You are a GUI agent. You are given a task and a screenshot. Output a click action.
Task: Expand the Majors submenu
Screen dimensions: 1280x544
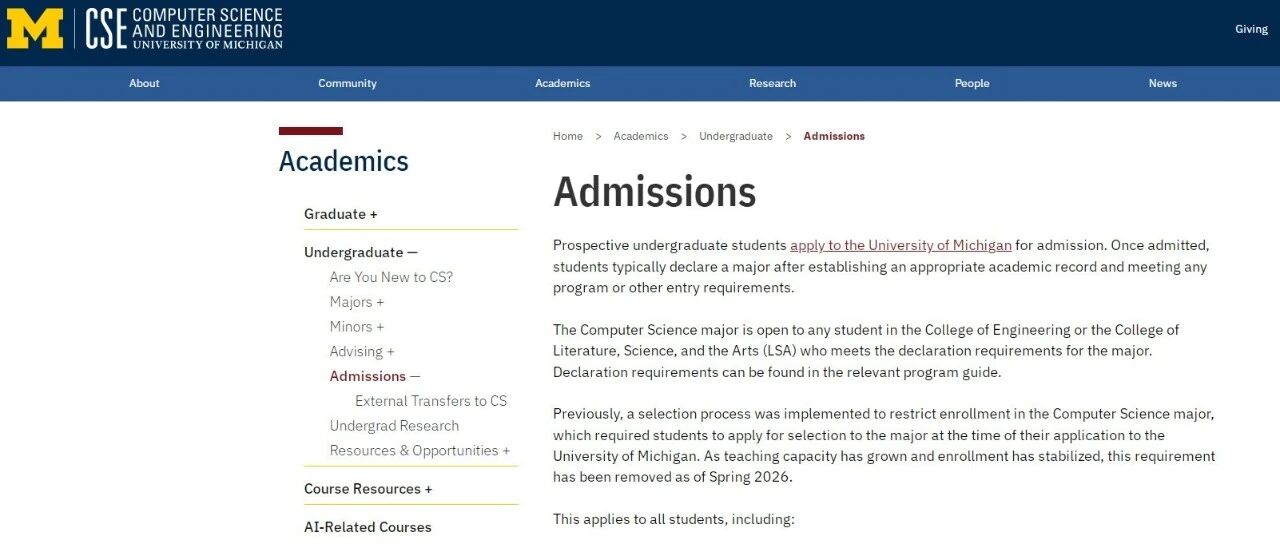(380, 302)
